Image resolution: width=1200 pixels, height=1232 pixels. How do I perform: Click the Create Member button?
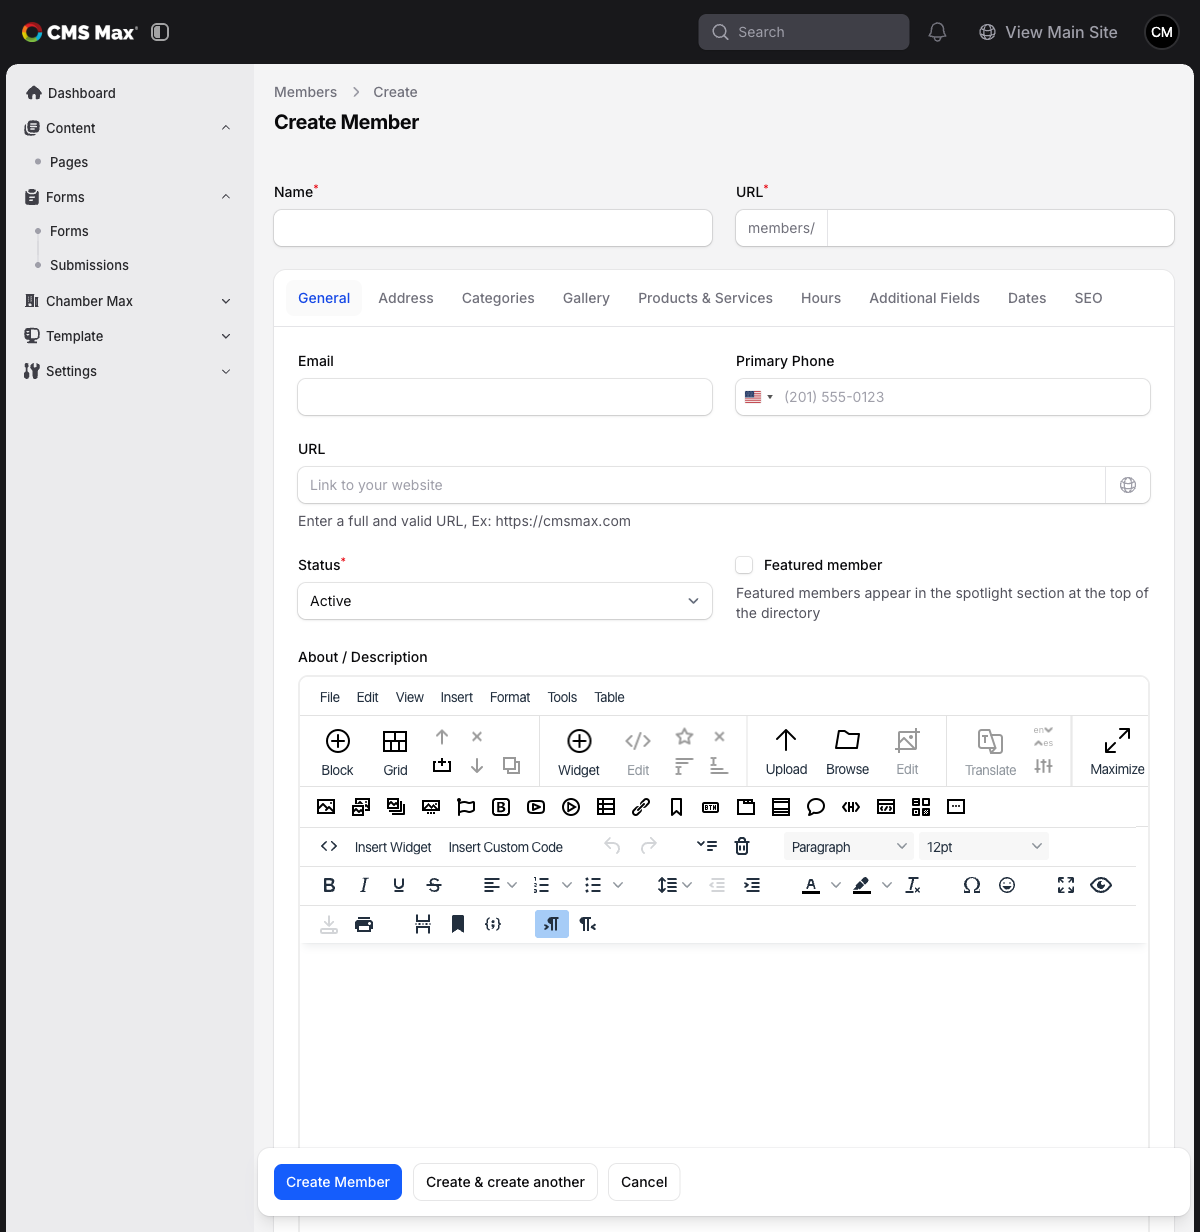[x=338, y=1182]
